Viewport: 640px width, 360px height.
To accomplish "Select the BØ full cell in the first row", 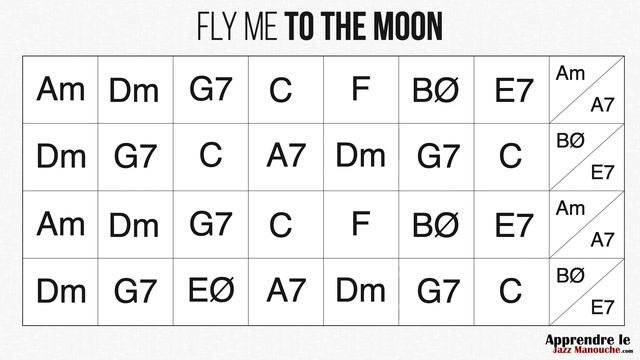I will pos(436,90).
